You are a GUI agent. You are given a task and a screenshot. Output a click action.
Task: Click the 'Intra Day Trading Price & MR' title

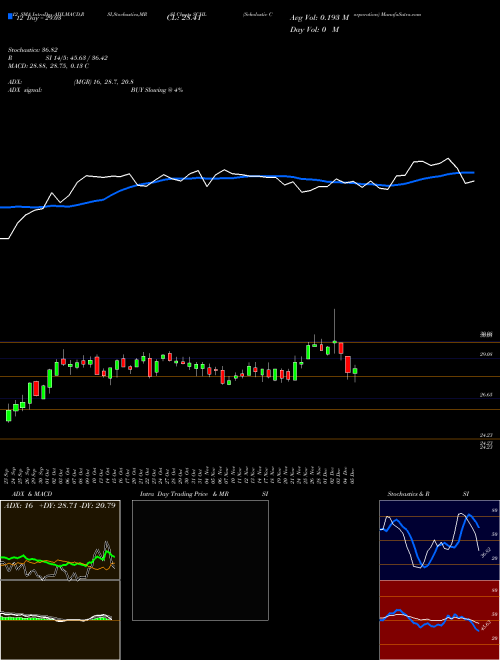184,494
